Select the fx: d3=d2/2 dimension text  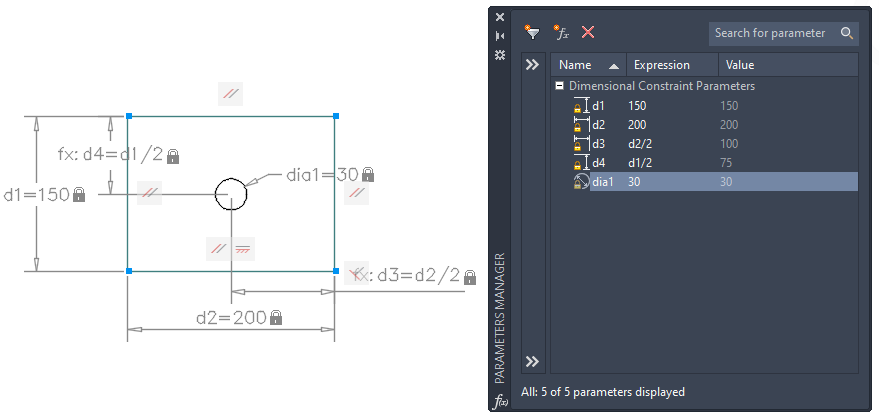[x=407, y=275]
